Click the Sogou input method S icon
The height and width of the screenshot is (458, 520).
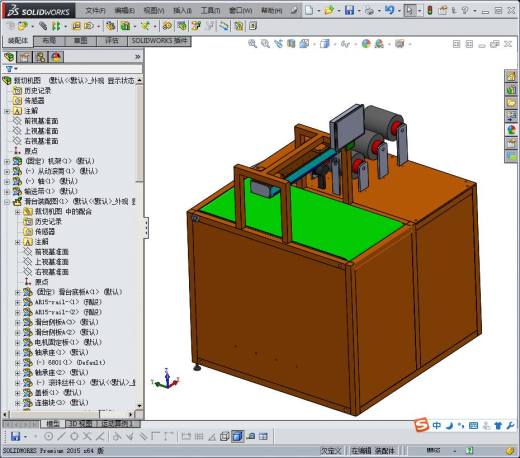click(x=421, y=425)
